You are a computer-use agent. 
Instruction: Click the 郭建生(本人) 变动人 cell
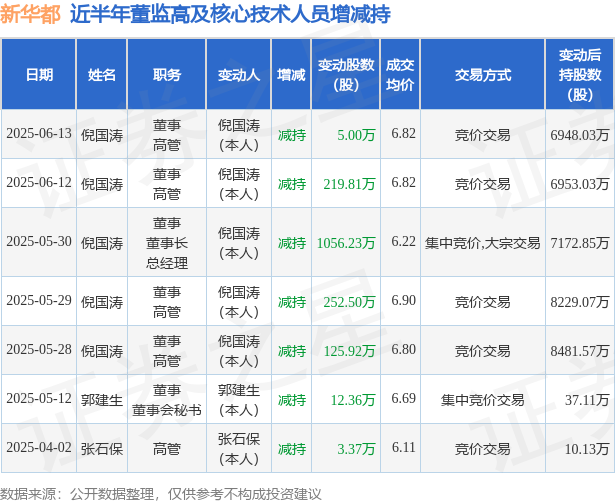coord(239,400)
